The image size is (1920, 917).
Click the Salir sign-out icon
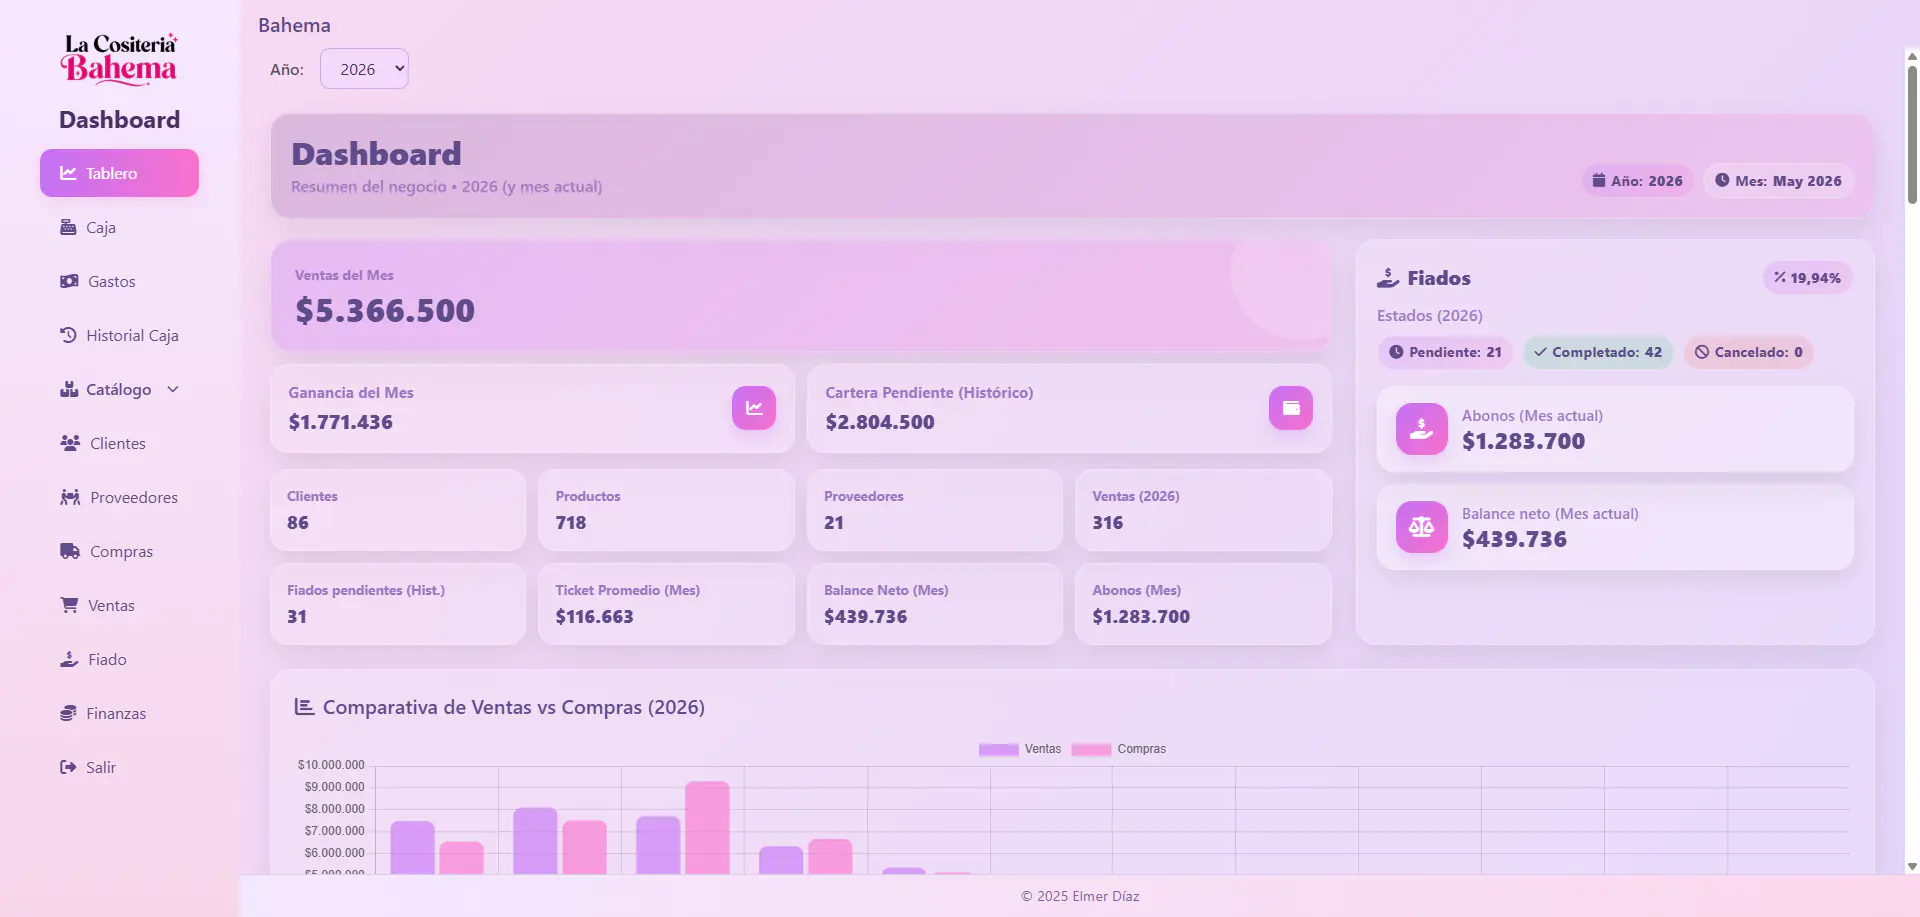point(68,767)
